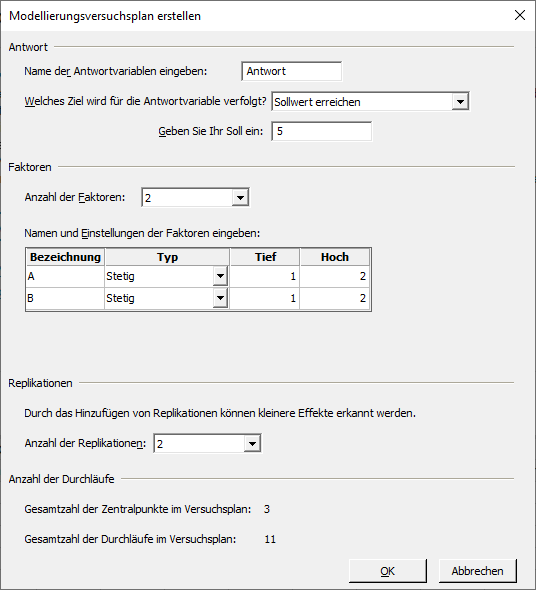Viewport: 536px width, 590px height.
Task: Click the response variable name field
Action: (x=292, y=71)
